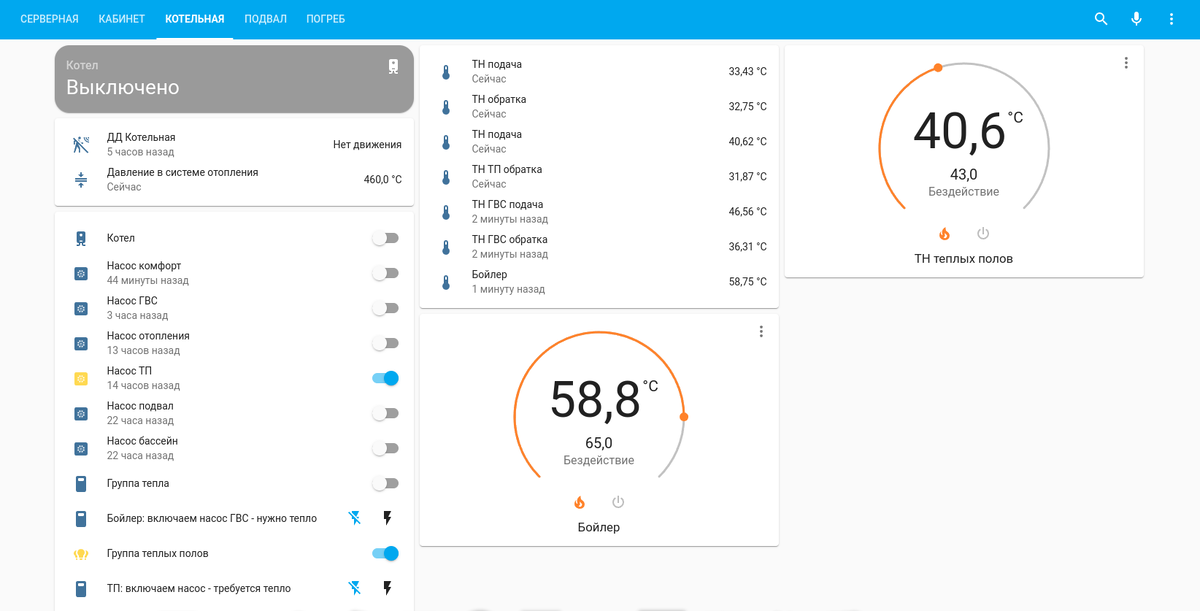
Task: Turn off ТП: включаем насос automation
Action: (354, 588)
